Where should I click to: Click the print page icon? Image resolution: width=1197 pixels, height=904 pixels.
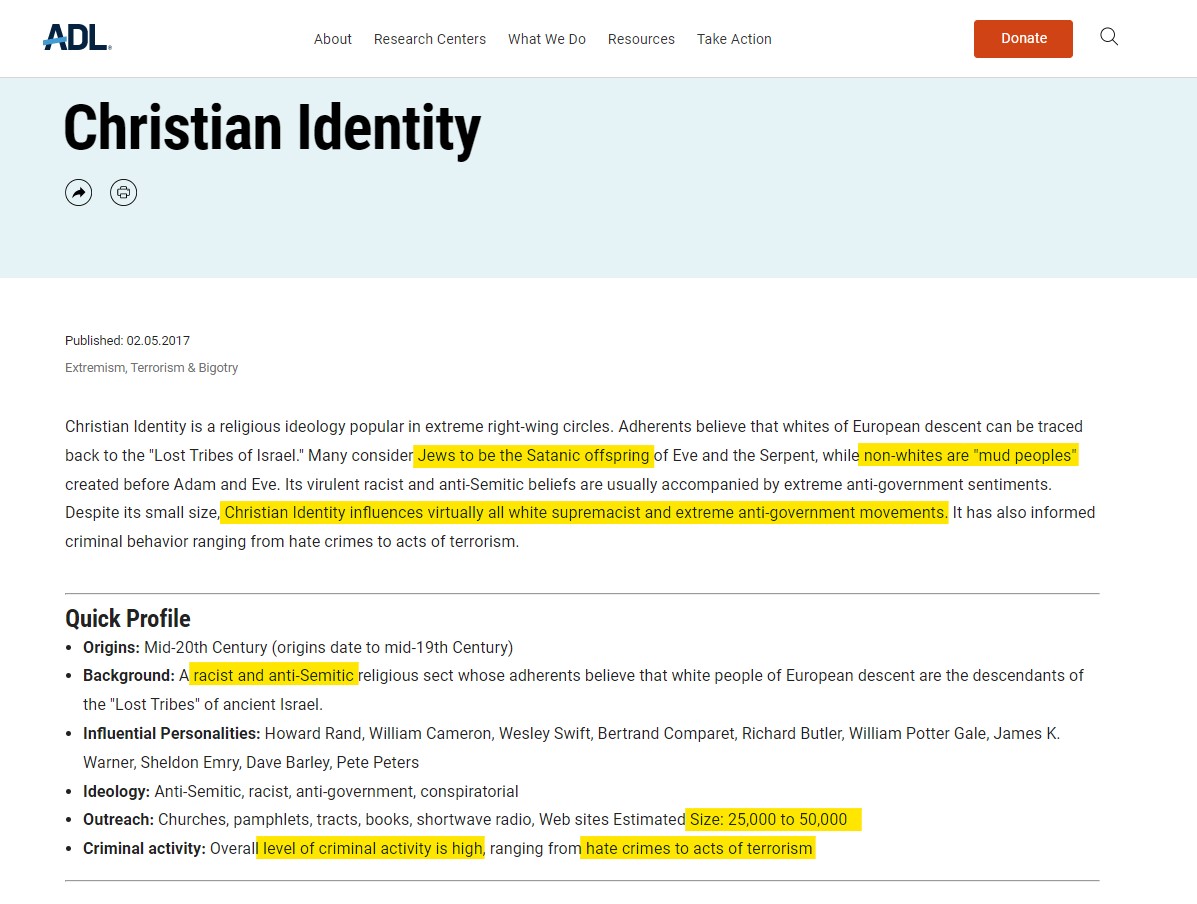124,192
